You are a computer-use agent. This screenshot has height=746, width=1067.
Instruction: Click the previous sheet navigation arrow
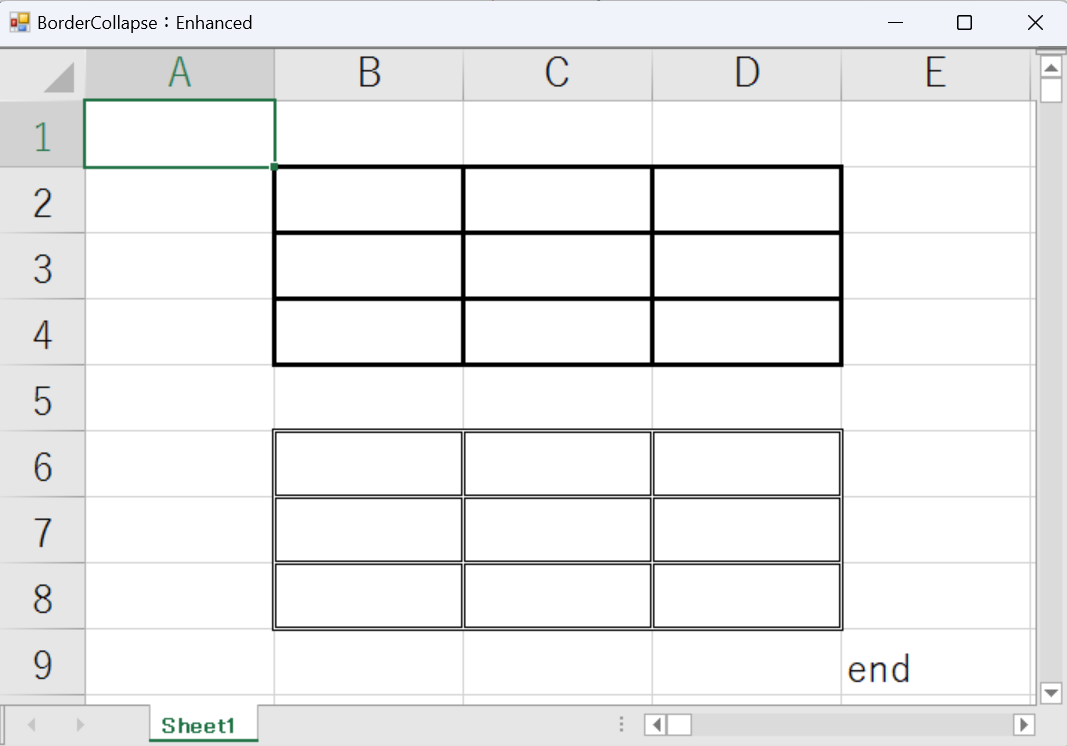(x=31, y=725)
